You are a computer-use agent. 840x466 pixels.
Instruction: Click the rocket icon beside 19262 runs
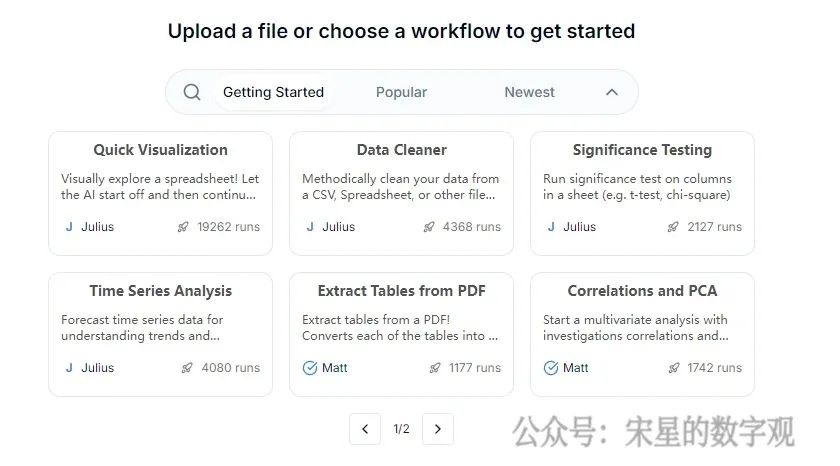183,227
